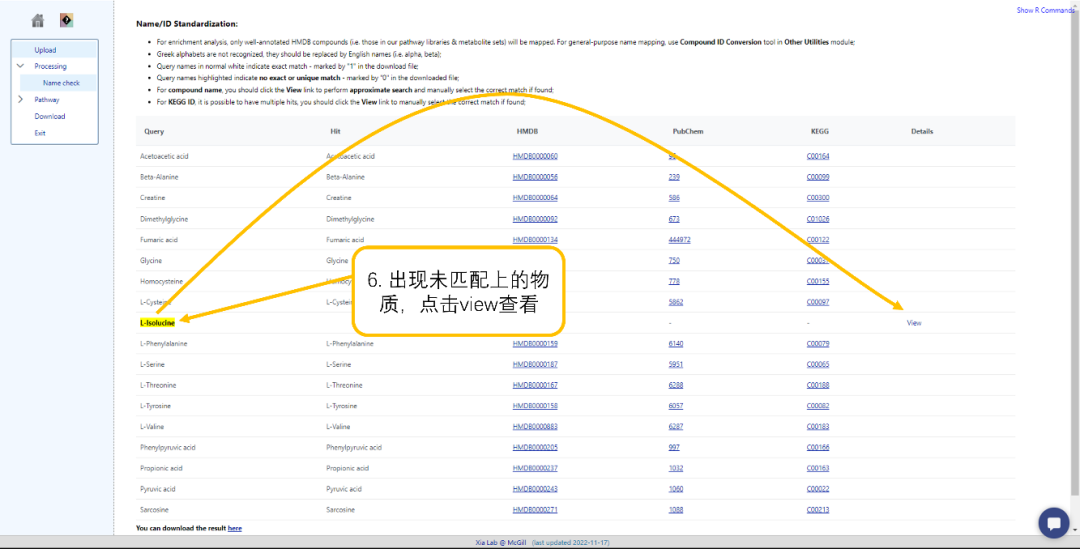Viewport: 1080px width, 549px height.
Task: Click the Query column header
Action: pos(154,131)
